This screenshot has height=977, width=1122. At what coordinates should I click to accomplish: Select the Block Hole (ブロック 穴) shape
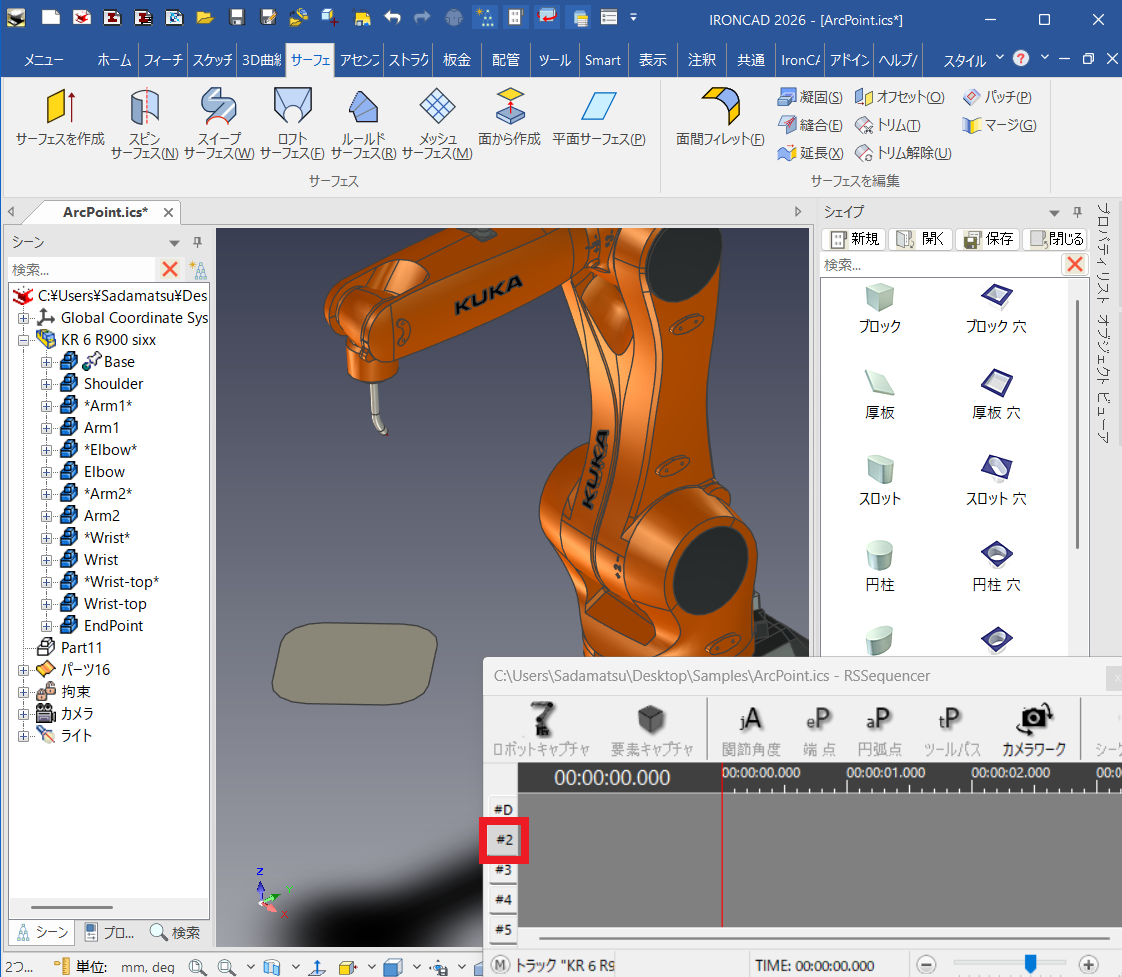(x=996, y=309)
